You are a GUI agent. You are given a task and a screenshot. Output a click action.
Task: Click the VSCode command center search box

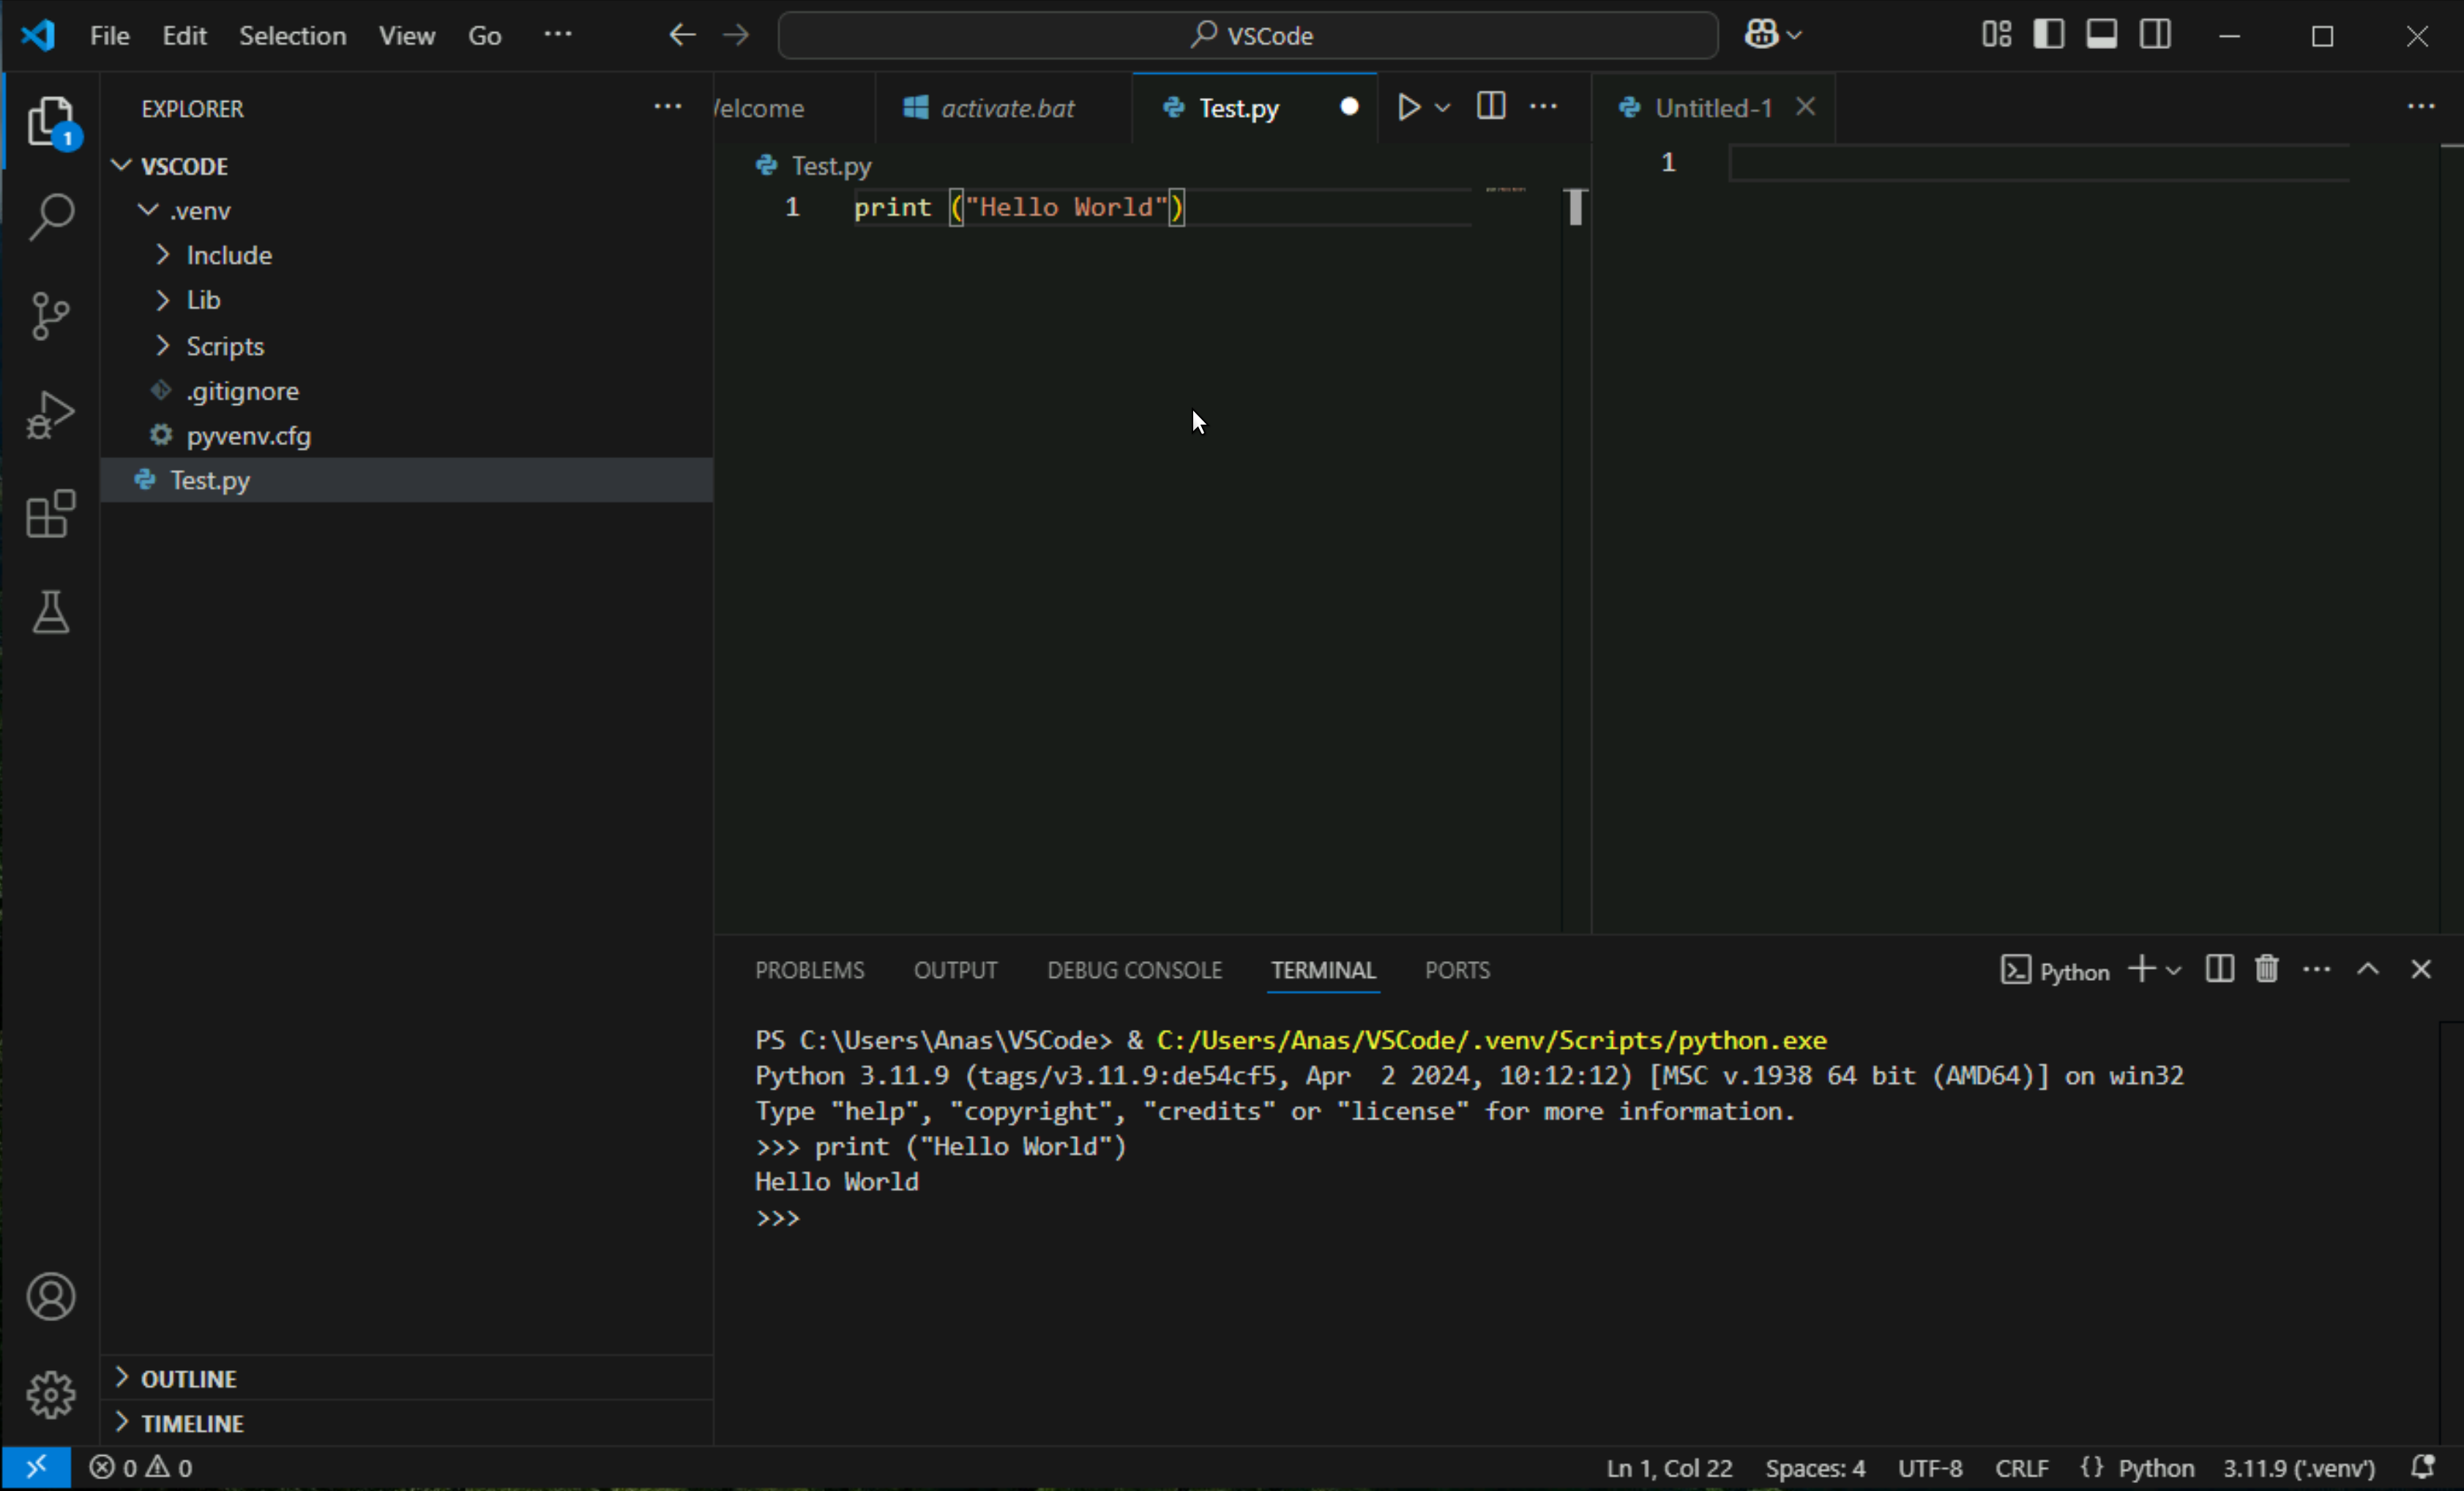(x=1248, y=36)
